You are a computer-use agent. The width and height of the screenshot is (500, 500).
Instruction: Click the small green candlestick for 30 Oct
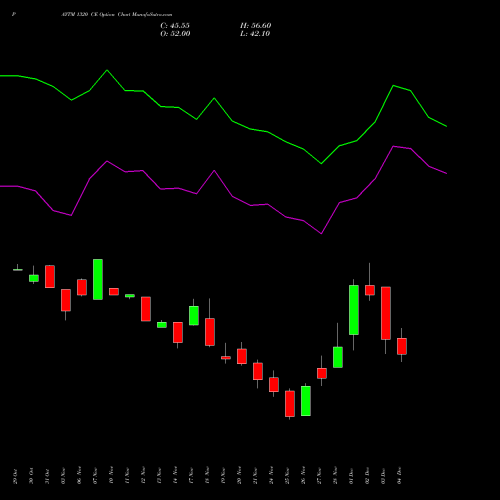[x=34, y=278]
